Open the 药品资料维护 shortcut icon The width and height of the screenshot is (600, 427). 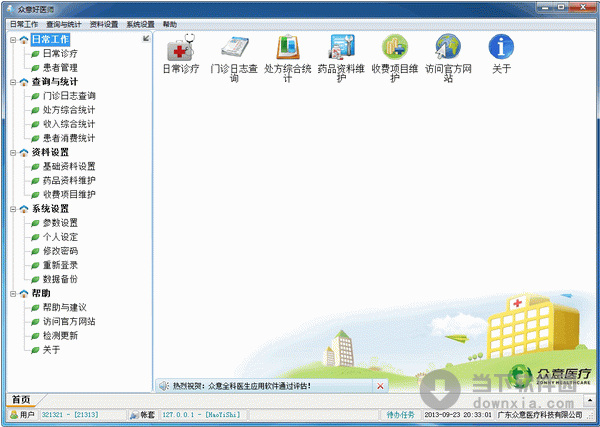tap(341, 47)
